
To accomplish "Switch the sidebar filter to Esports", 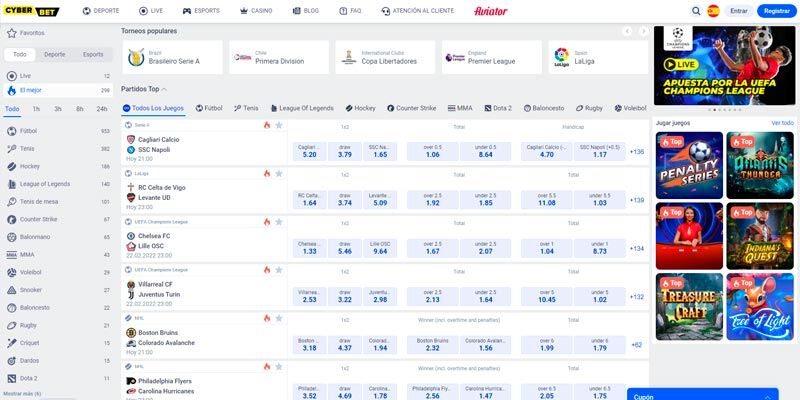I will pyautogui.click(x=93, y=54).
